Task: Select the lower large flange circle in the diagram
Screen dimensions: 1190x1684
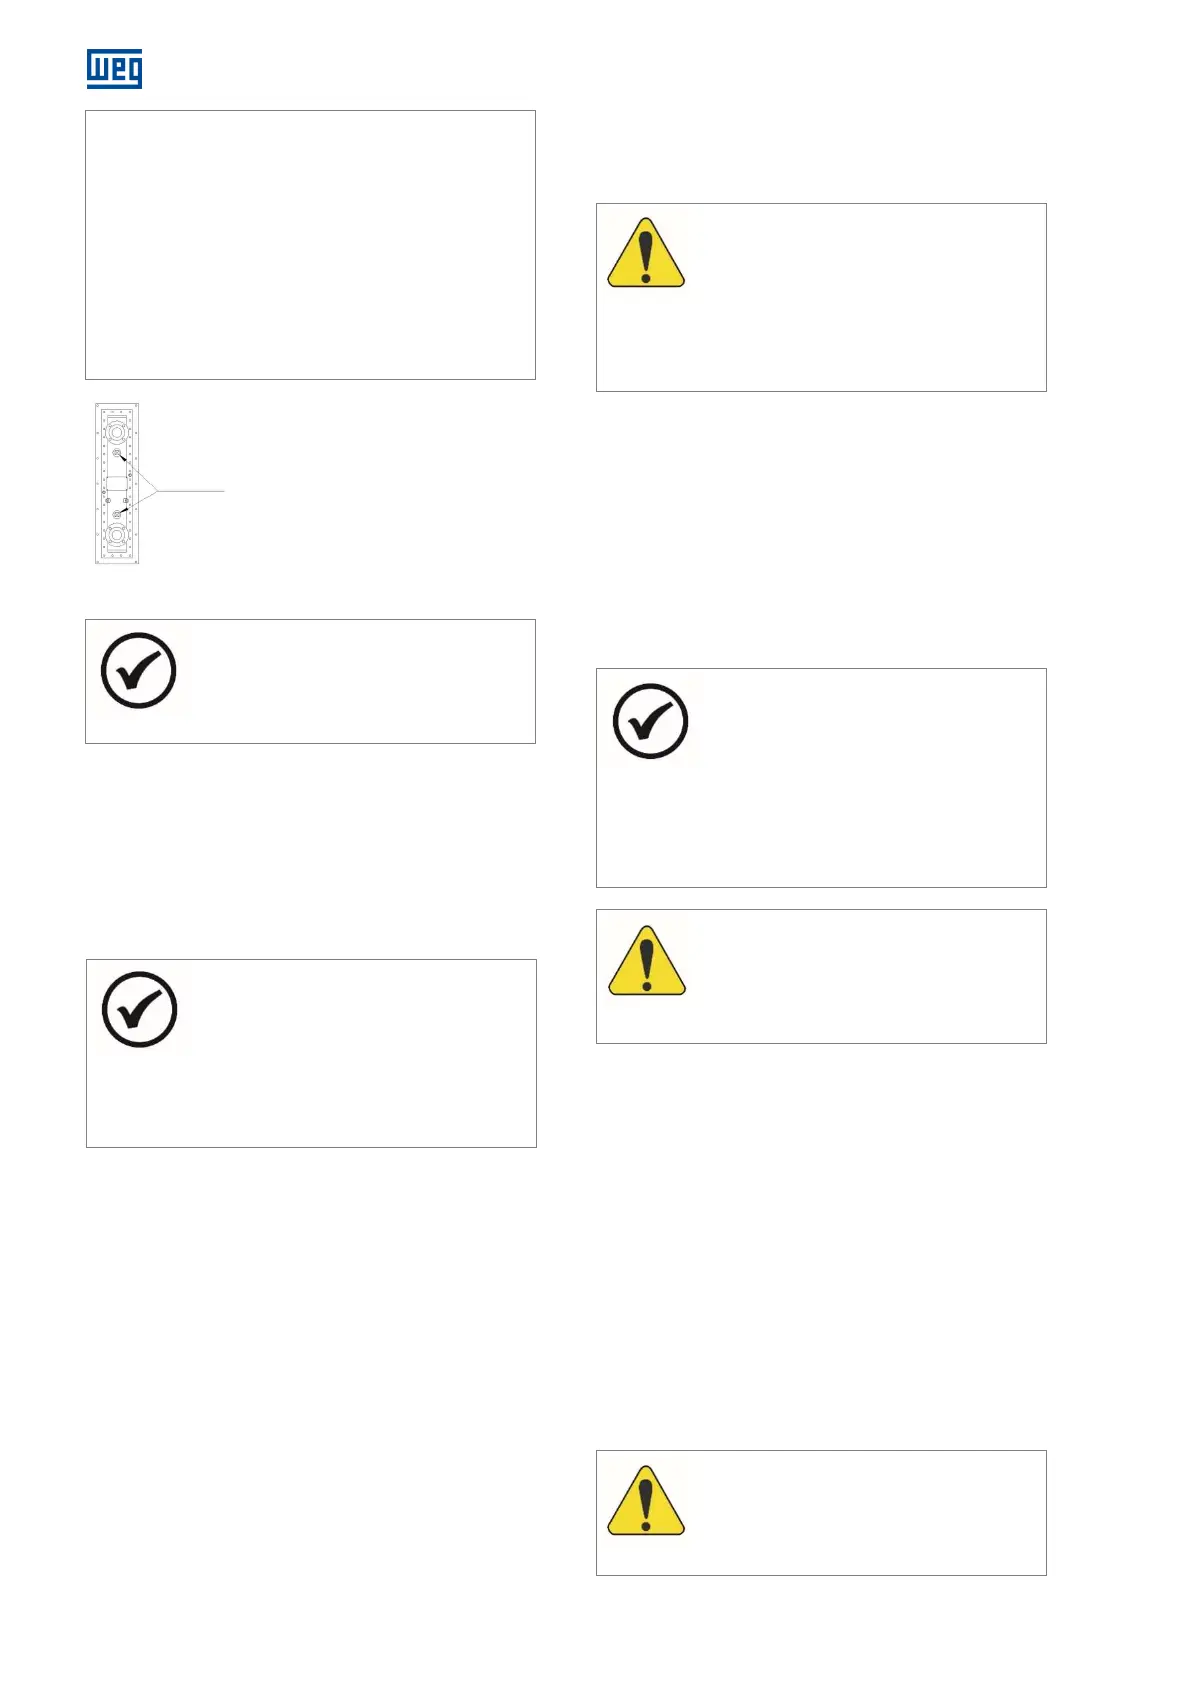Action: [117, 535]
